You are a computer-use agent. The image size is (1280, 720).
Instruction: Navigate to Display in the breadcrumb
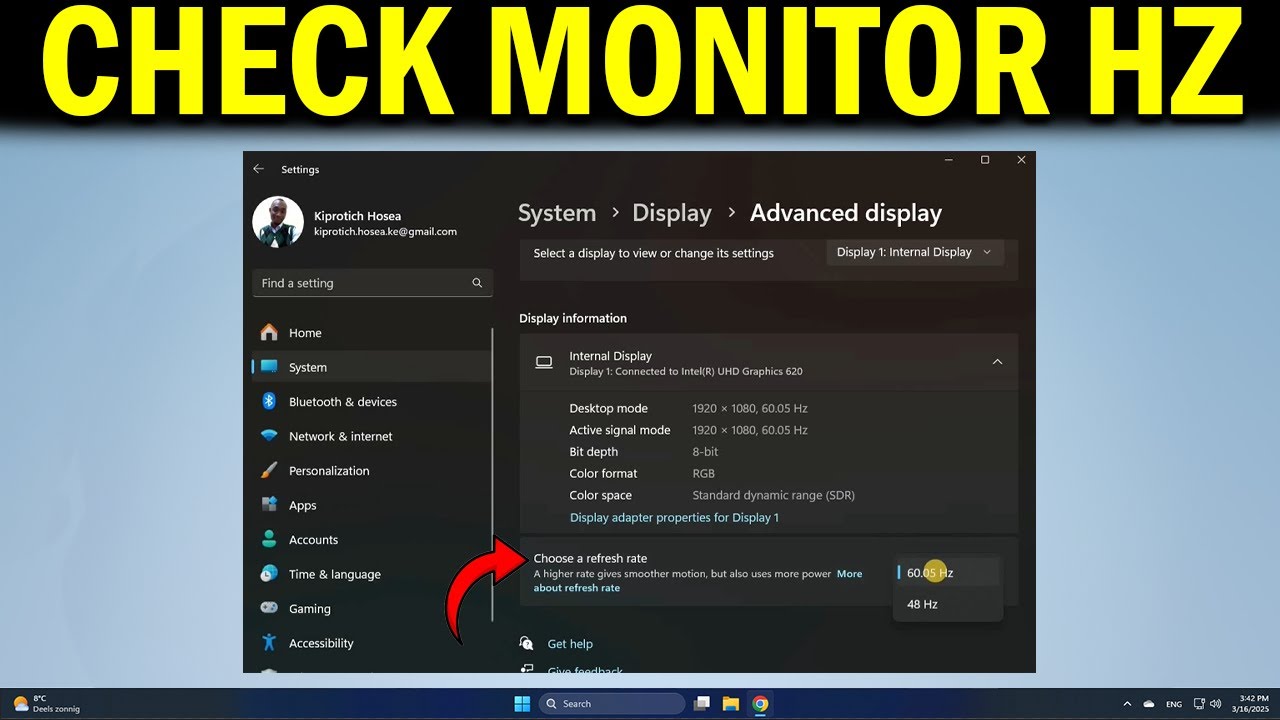click(672, 213)
